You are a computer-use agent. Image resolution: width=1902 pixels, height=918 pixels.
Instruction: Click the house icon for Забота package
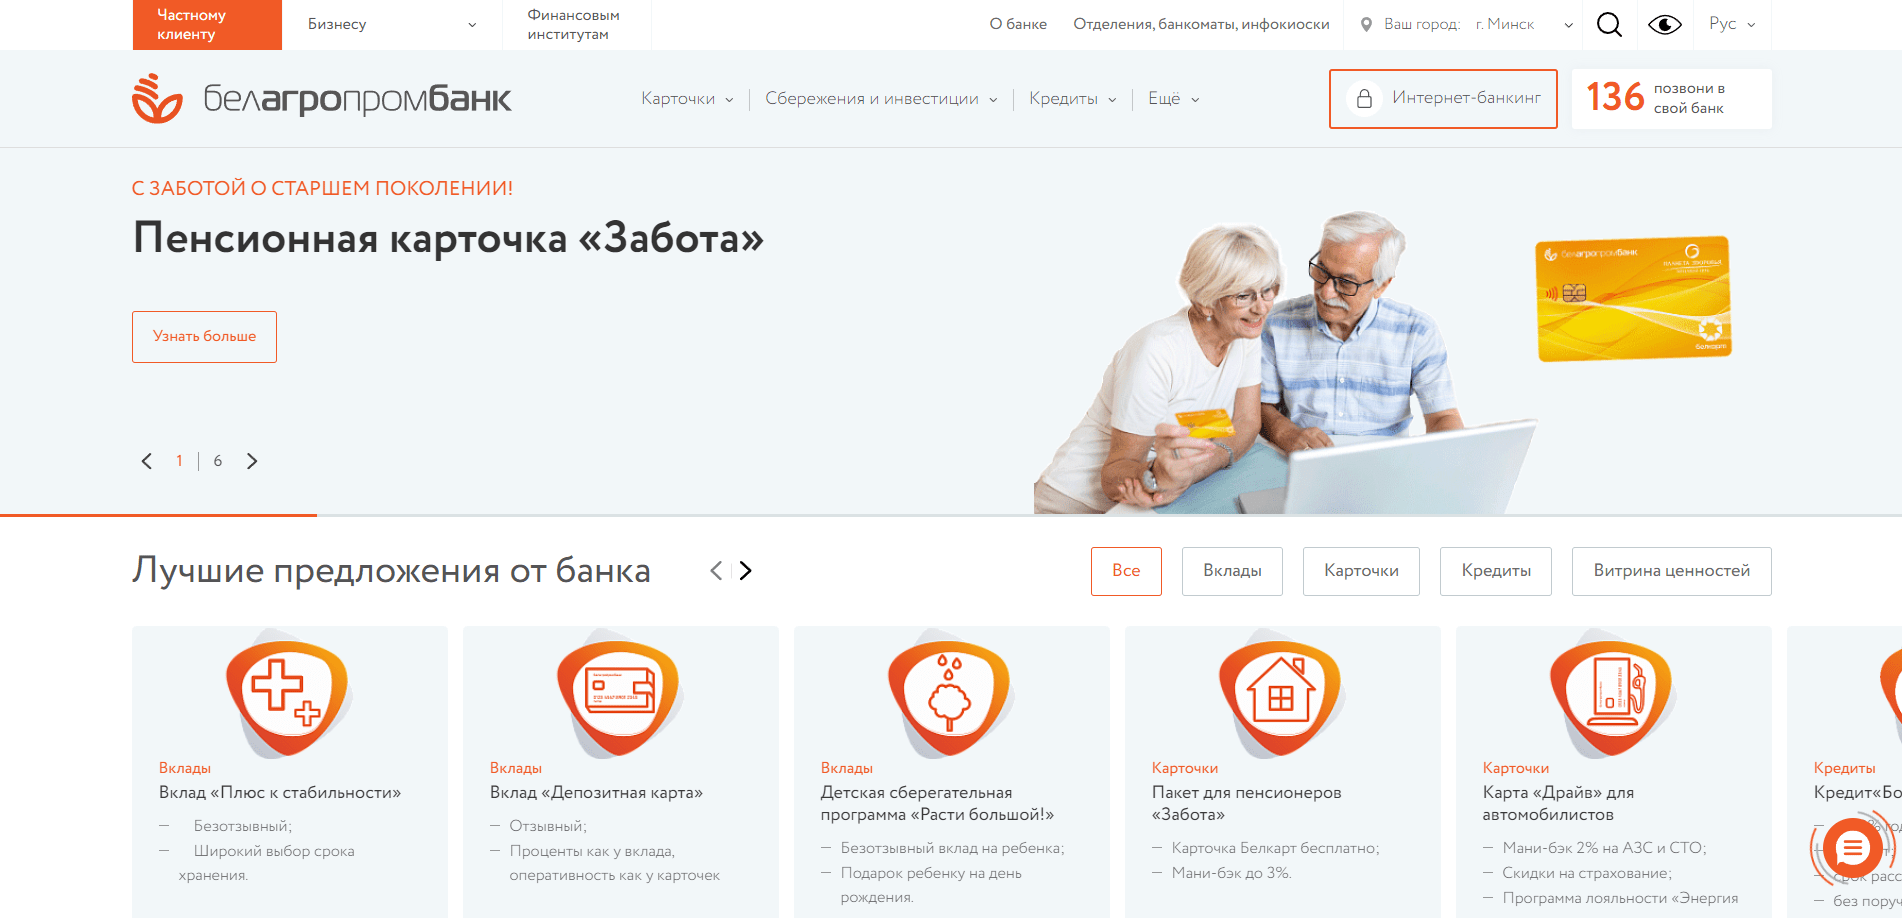(x=1281, y=694)
